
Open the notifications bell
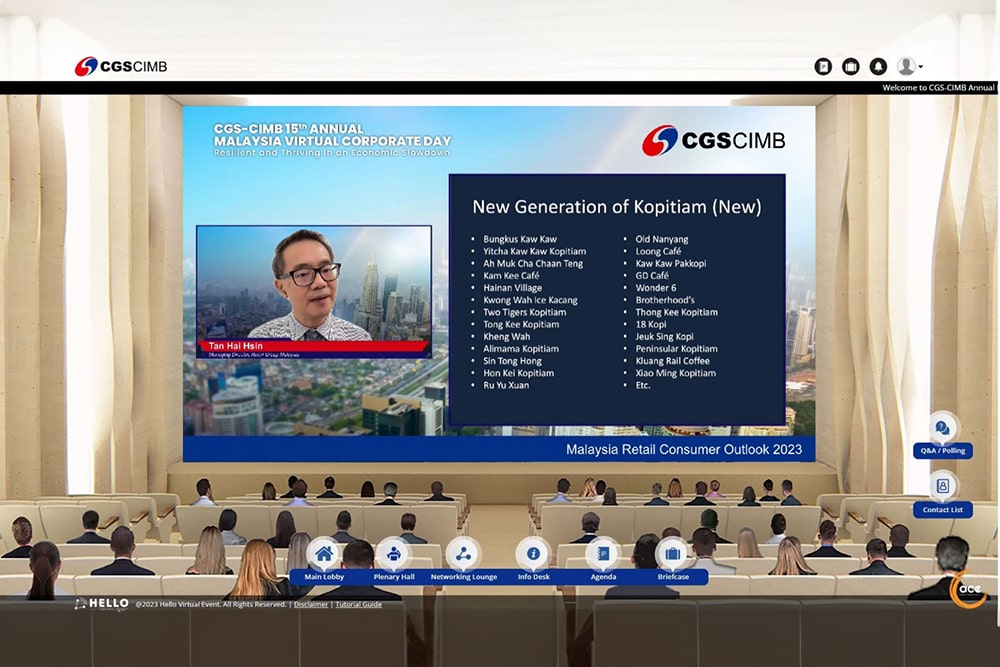[878, 66]
